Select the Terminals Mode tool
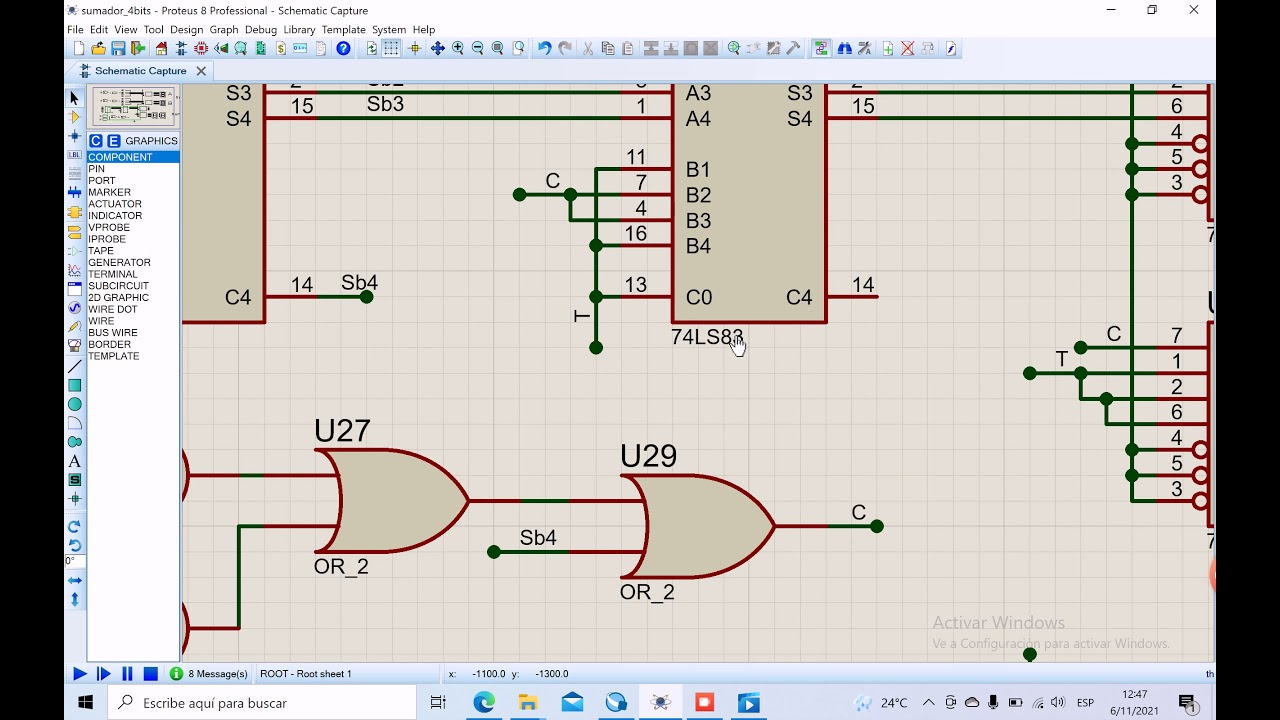This screenshot has height=720, width=1280. coord(74,231)
